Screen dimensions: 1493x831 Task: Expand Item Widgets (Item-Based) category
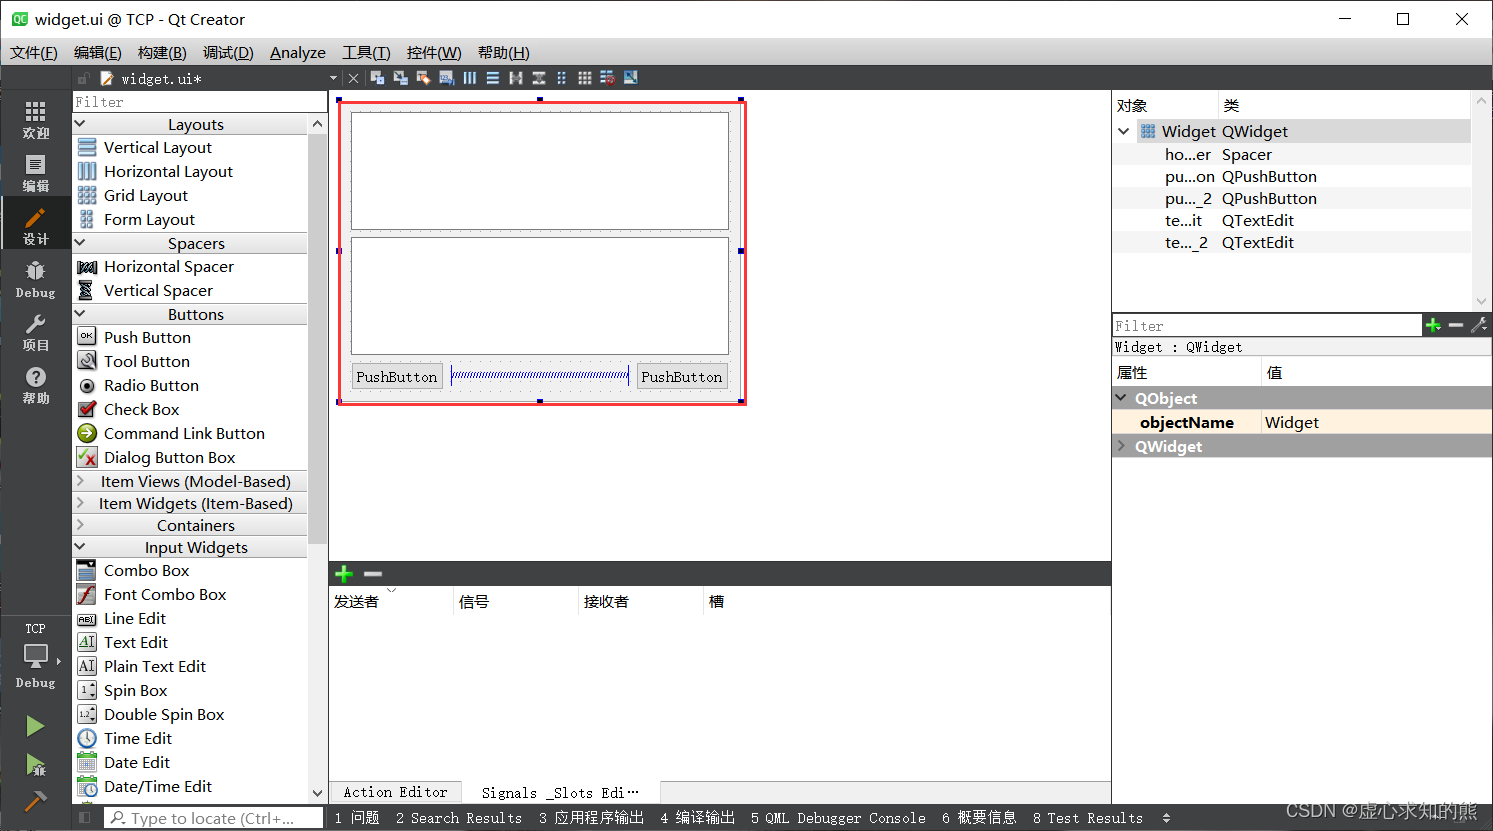pyautogui.click(x=80, y=503)
